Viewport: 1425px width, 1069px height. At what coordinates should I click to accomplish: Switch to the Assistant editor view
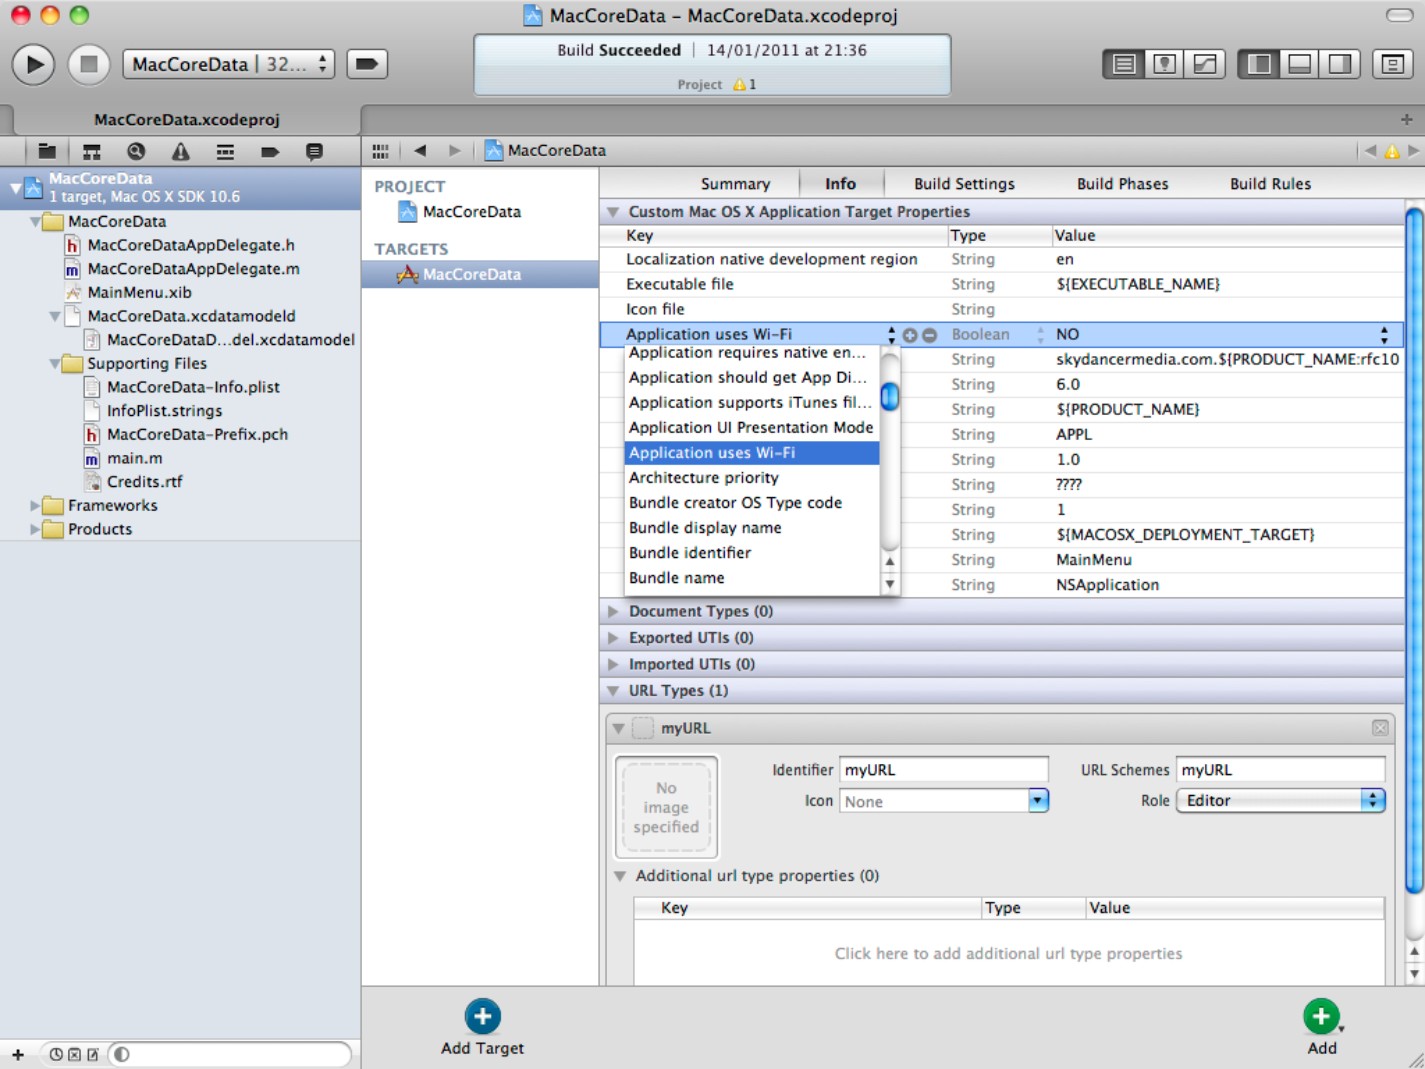pos(1164,64)
